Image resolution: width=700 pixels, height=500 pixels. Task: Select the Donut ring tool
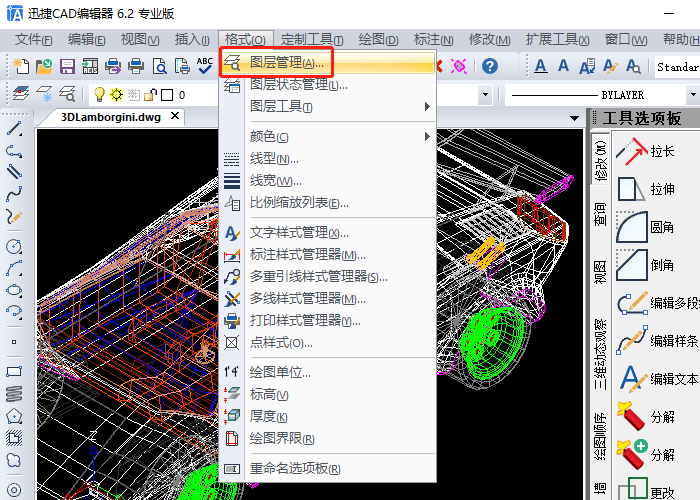point(14,490)
